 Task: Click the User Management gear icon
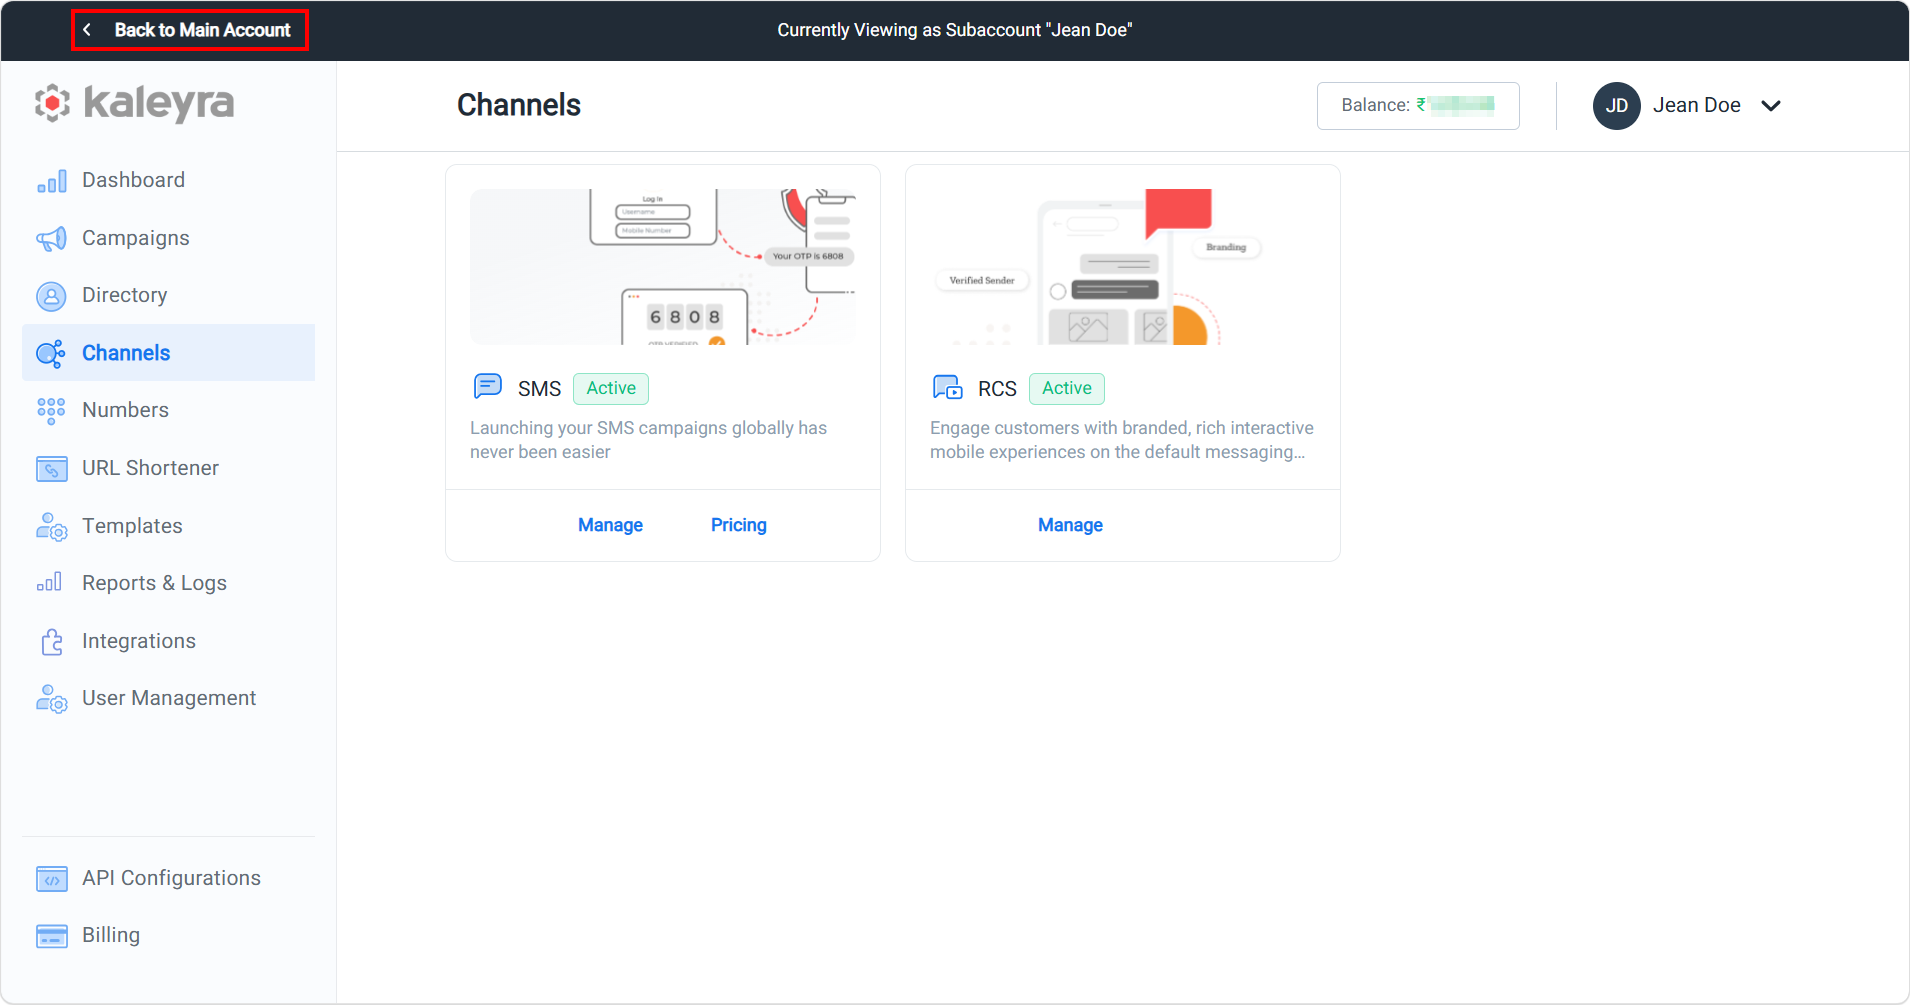pos(52,699)
